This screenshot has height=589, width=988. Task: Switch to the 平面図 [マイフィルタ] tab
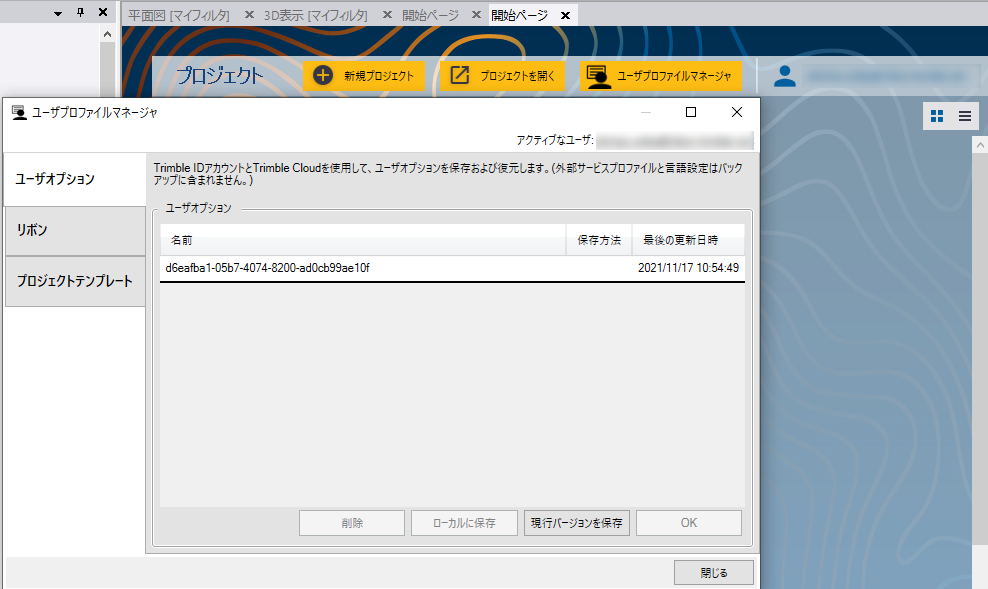pos(180,14)
